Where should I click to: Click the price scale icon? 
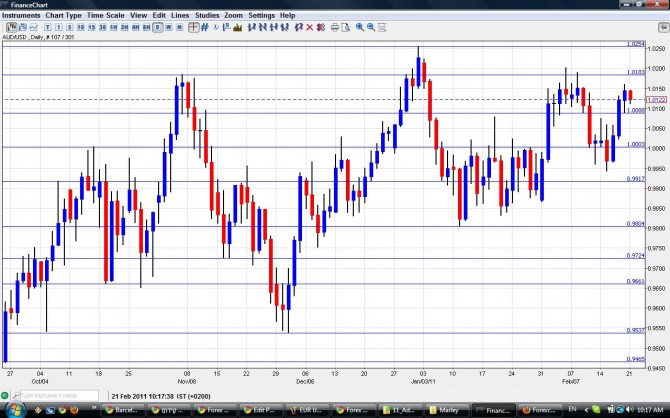(x=226, y=27)
